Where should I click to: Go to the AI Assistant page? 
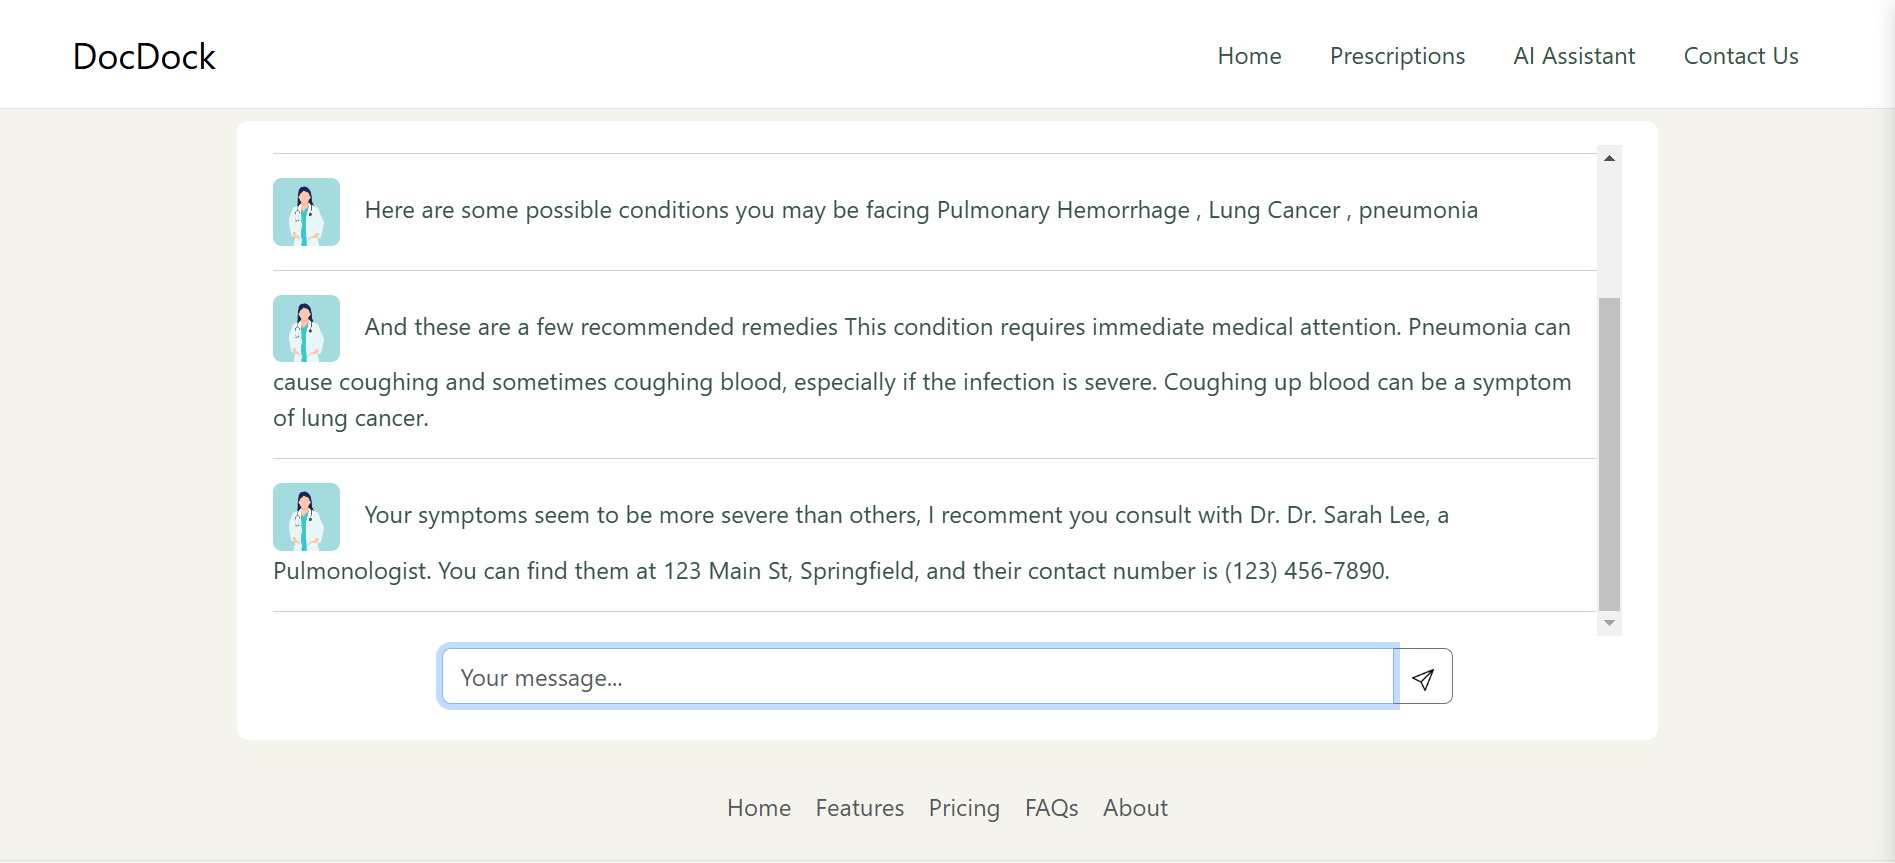pyautogui.click(x=1574, y=56)
